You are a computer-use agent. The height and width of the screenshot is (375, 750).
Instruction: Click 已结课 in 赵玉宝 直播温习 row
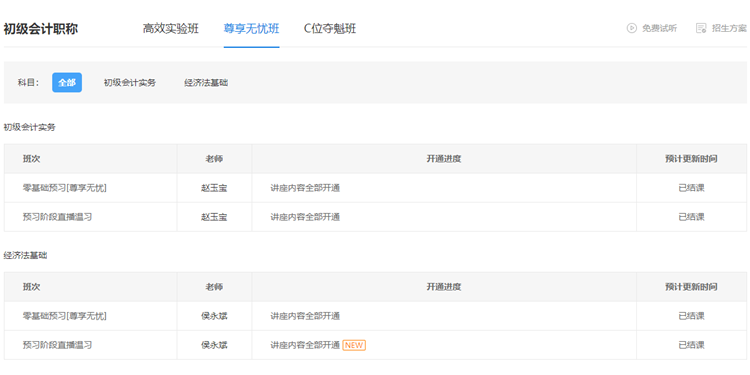[x=692, y=217]
